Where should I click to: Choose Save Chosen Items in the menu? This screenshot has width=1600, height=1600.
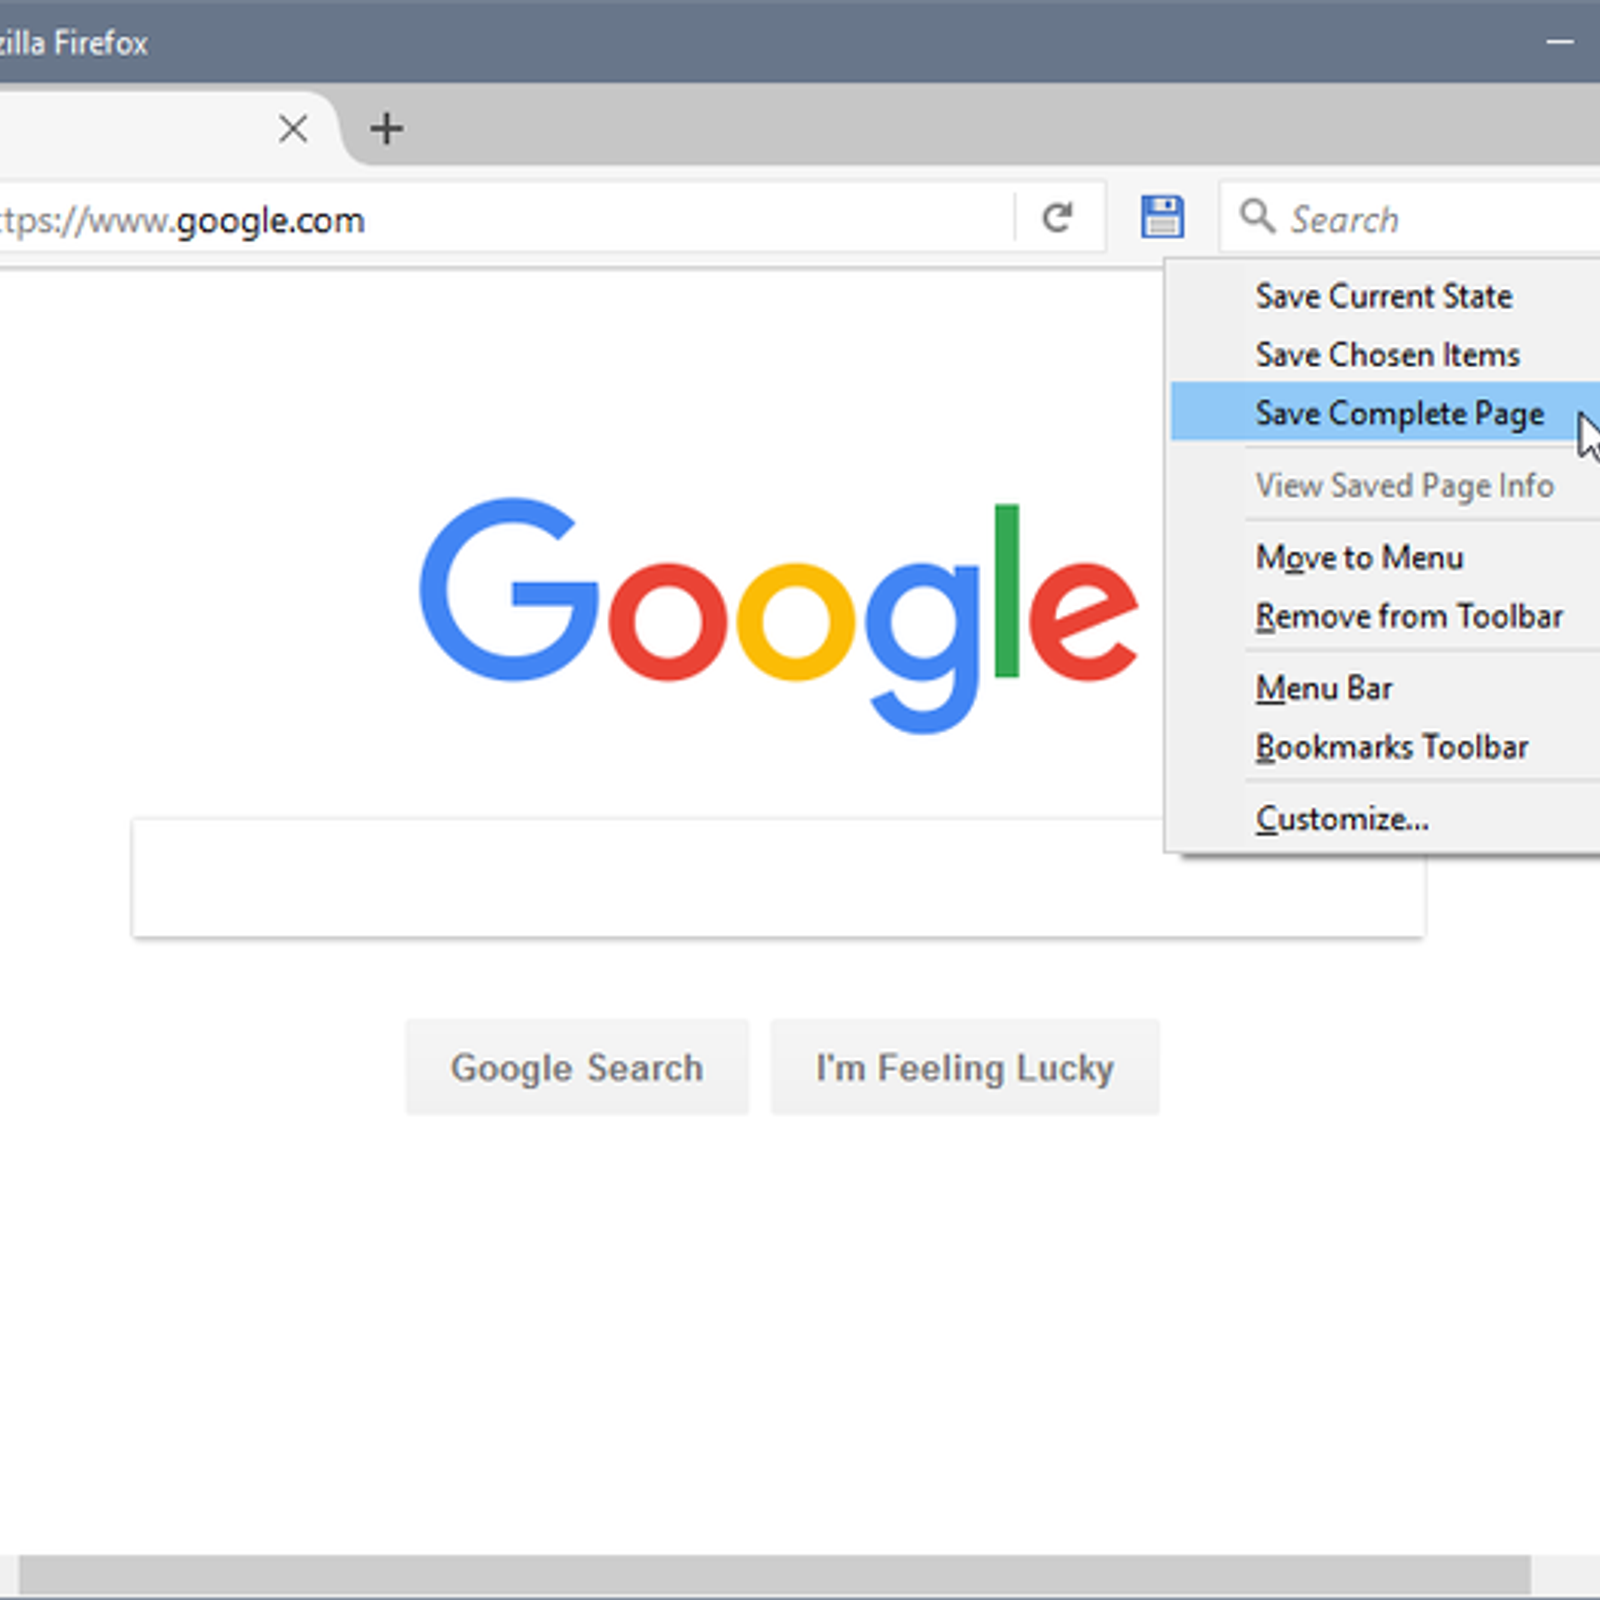(x=1387, y=355)
